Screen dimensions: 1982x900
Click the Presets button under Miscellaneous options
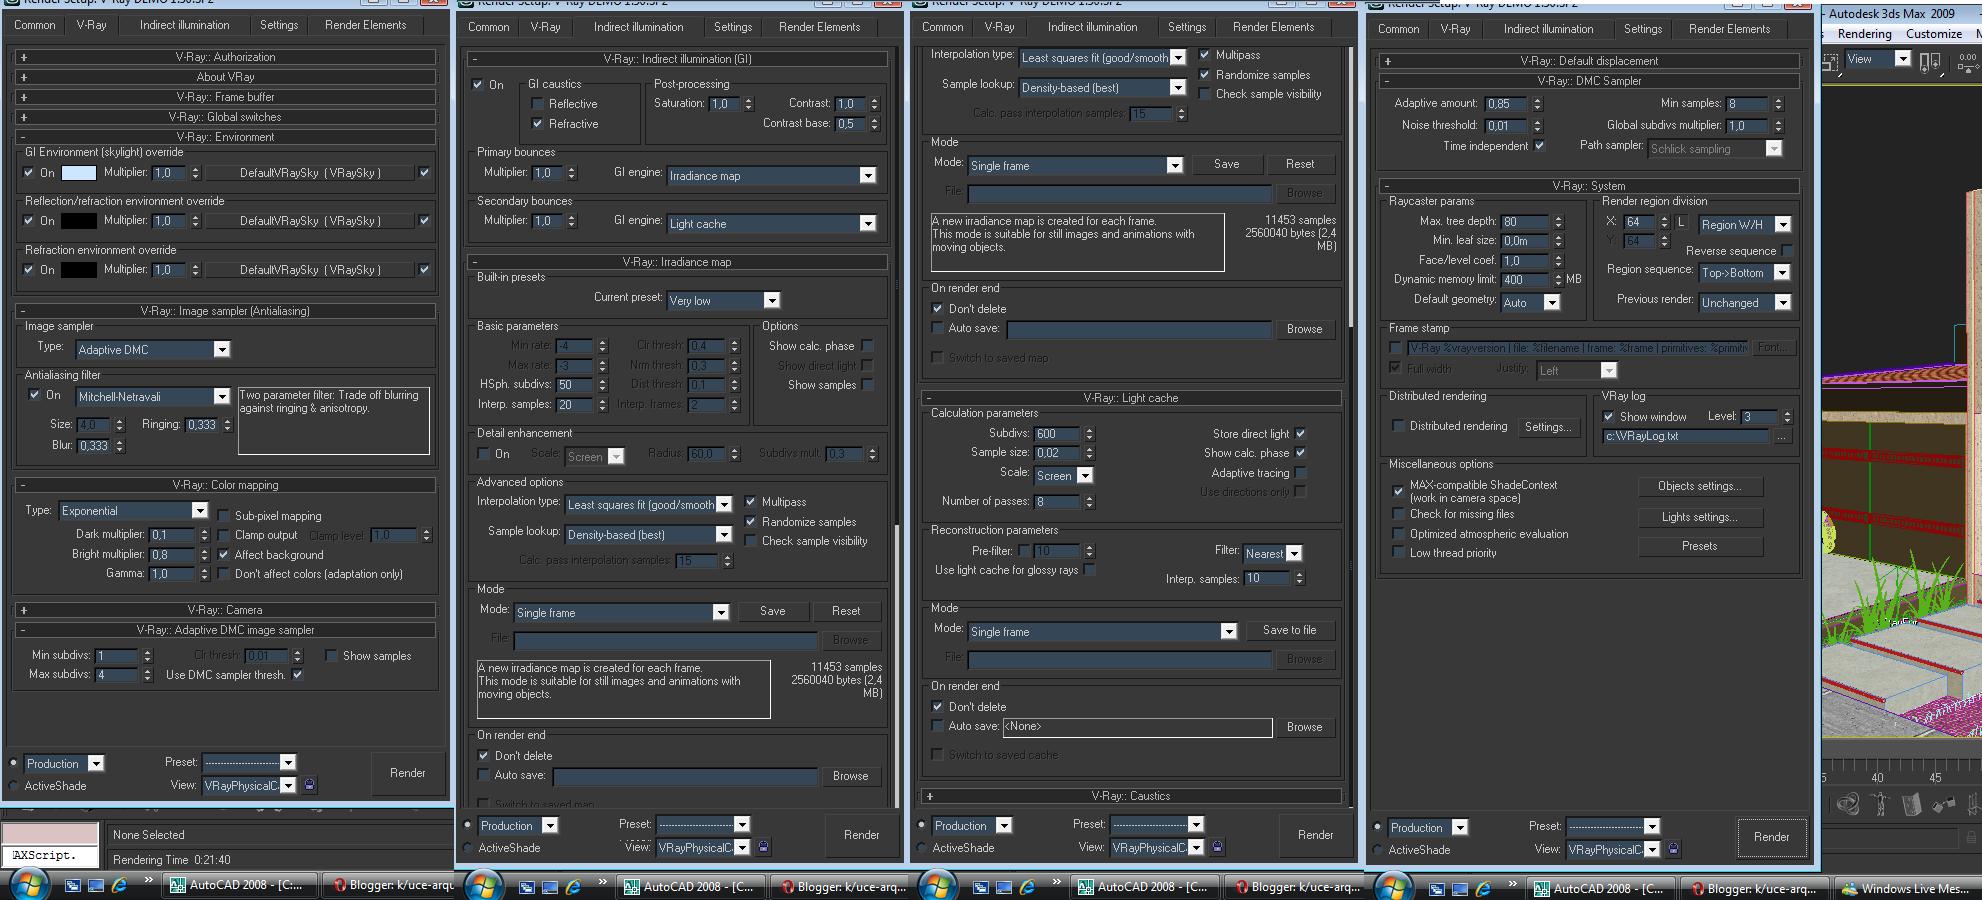point(1699,546)
